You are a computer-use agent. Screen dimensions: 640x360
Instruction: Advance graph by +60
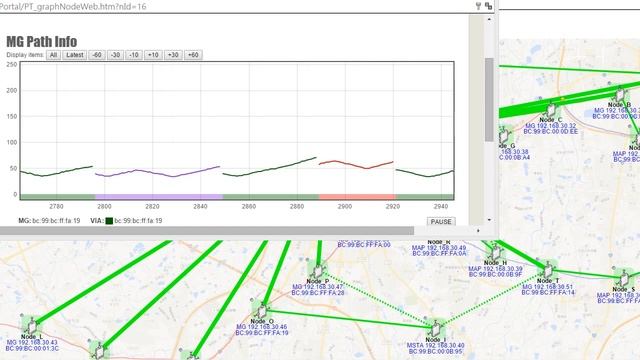pos(193,55)
